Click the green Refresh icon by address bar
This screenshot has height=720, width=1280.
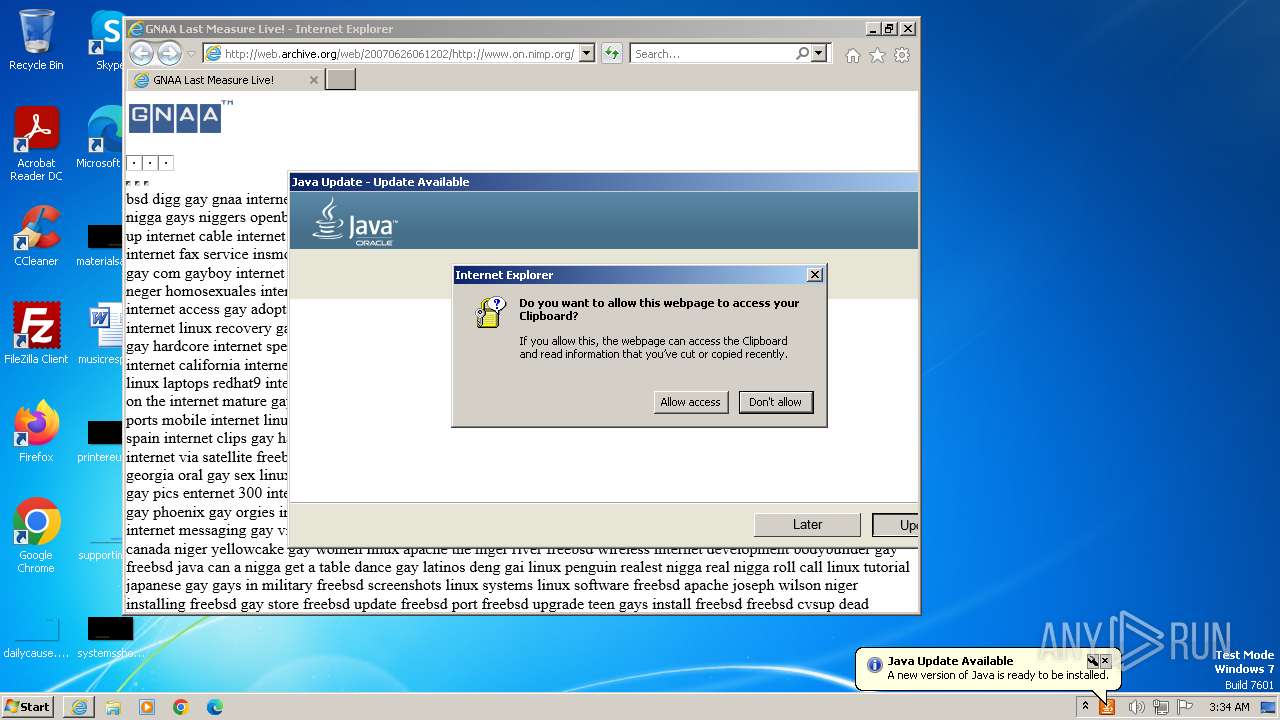pyautogui.click(x=612, y=54)
